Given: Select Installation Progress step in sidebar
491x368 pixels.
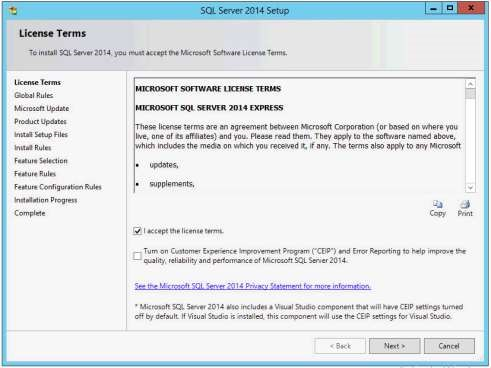Looking at the screenshot, I should 46,200.
